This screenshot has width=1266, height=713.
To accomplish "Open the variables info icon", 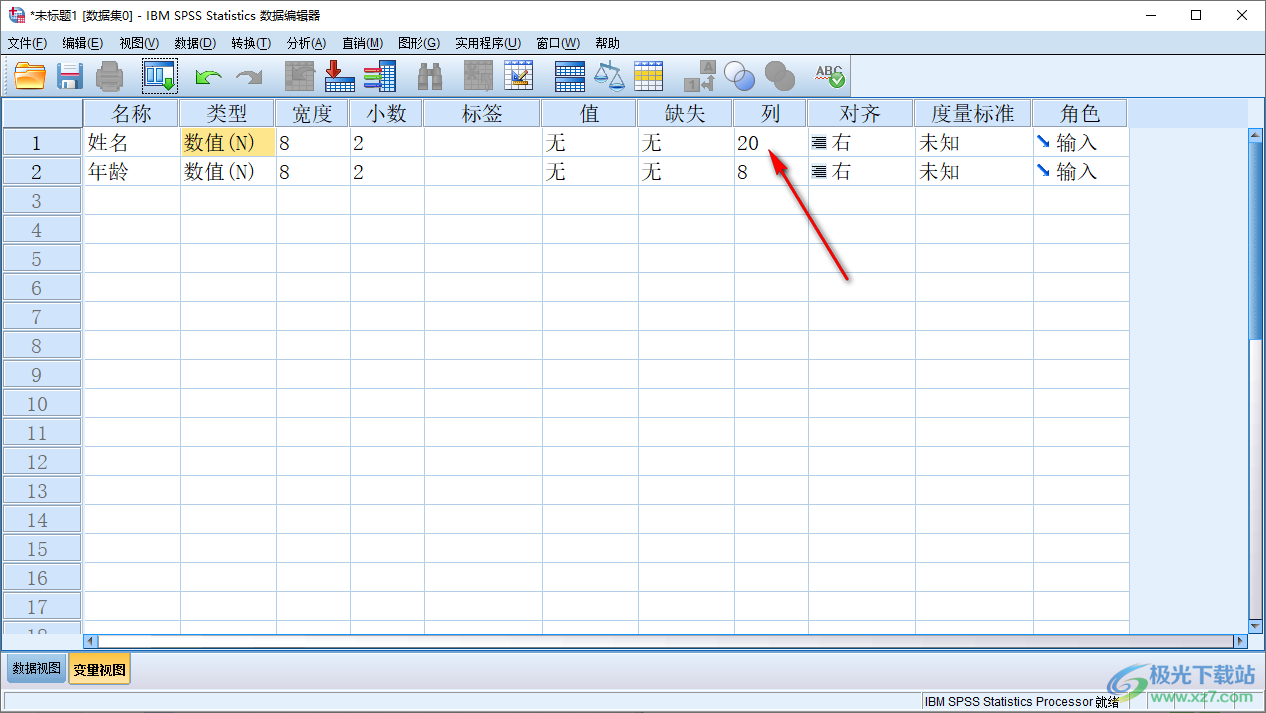I will 380,76.
